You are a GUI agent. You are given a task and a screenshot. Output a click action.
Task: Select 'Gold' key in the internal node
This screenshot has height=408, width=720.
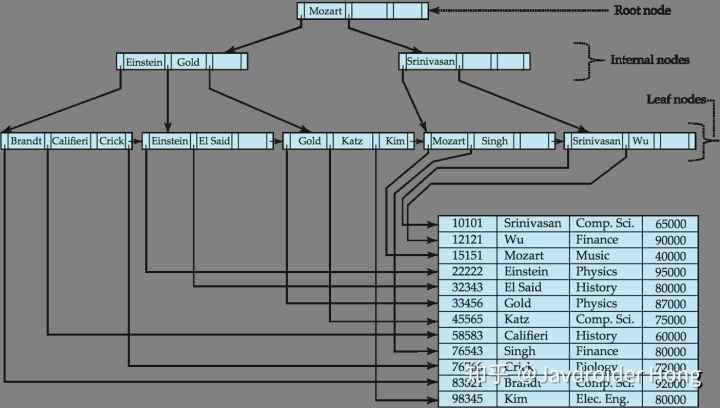tap(188, 62)
